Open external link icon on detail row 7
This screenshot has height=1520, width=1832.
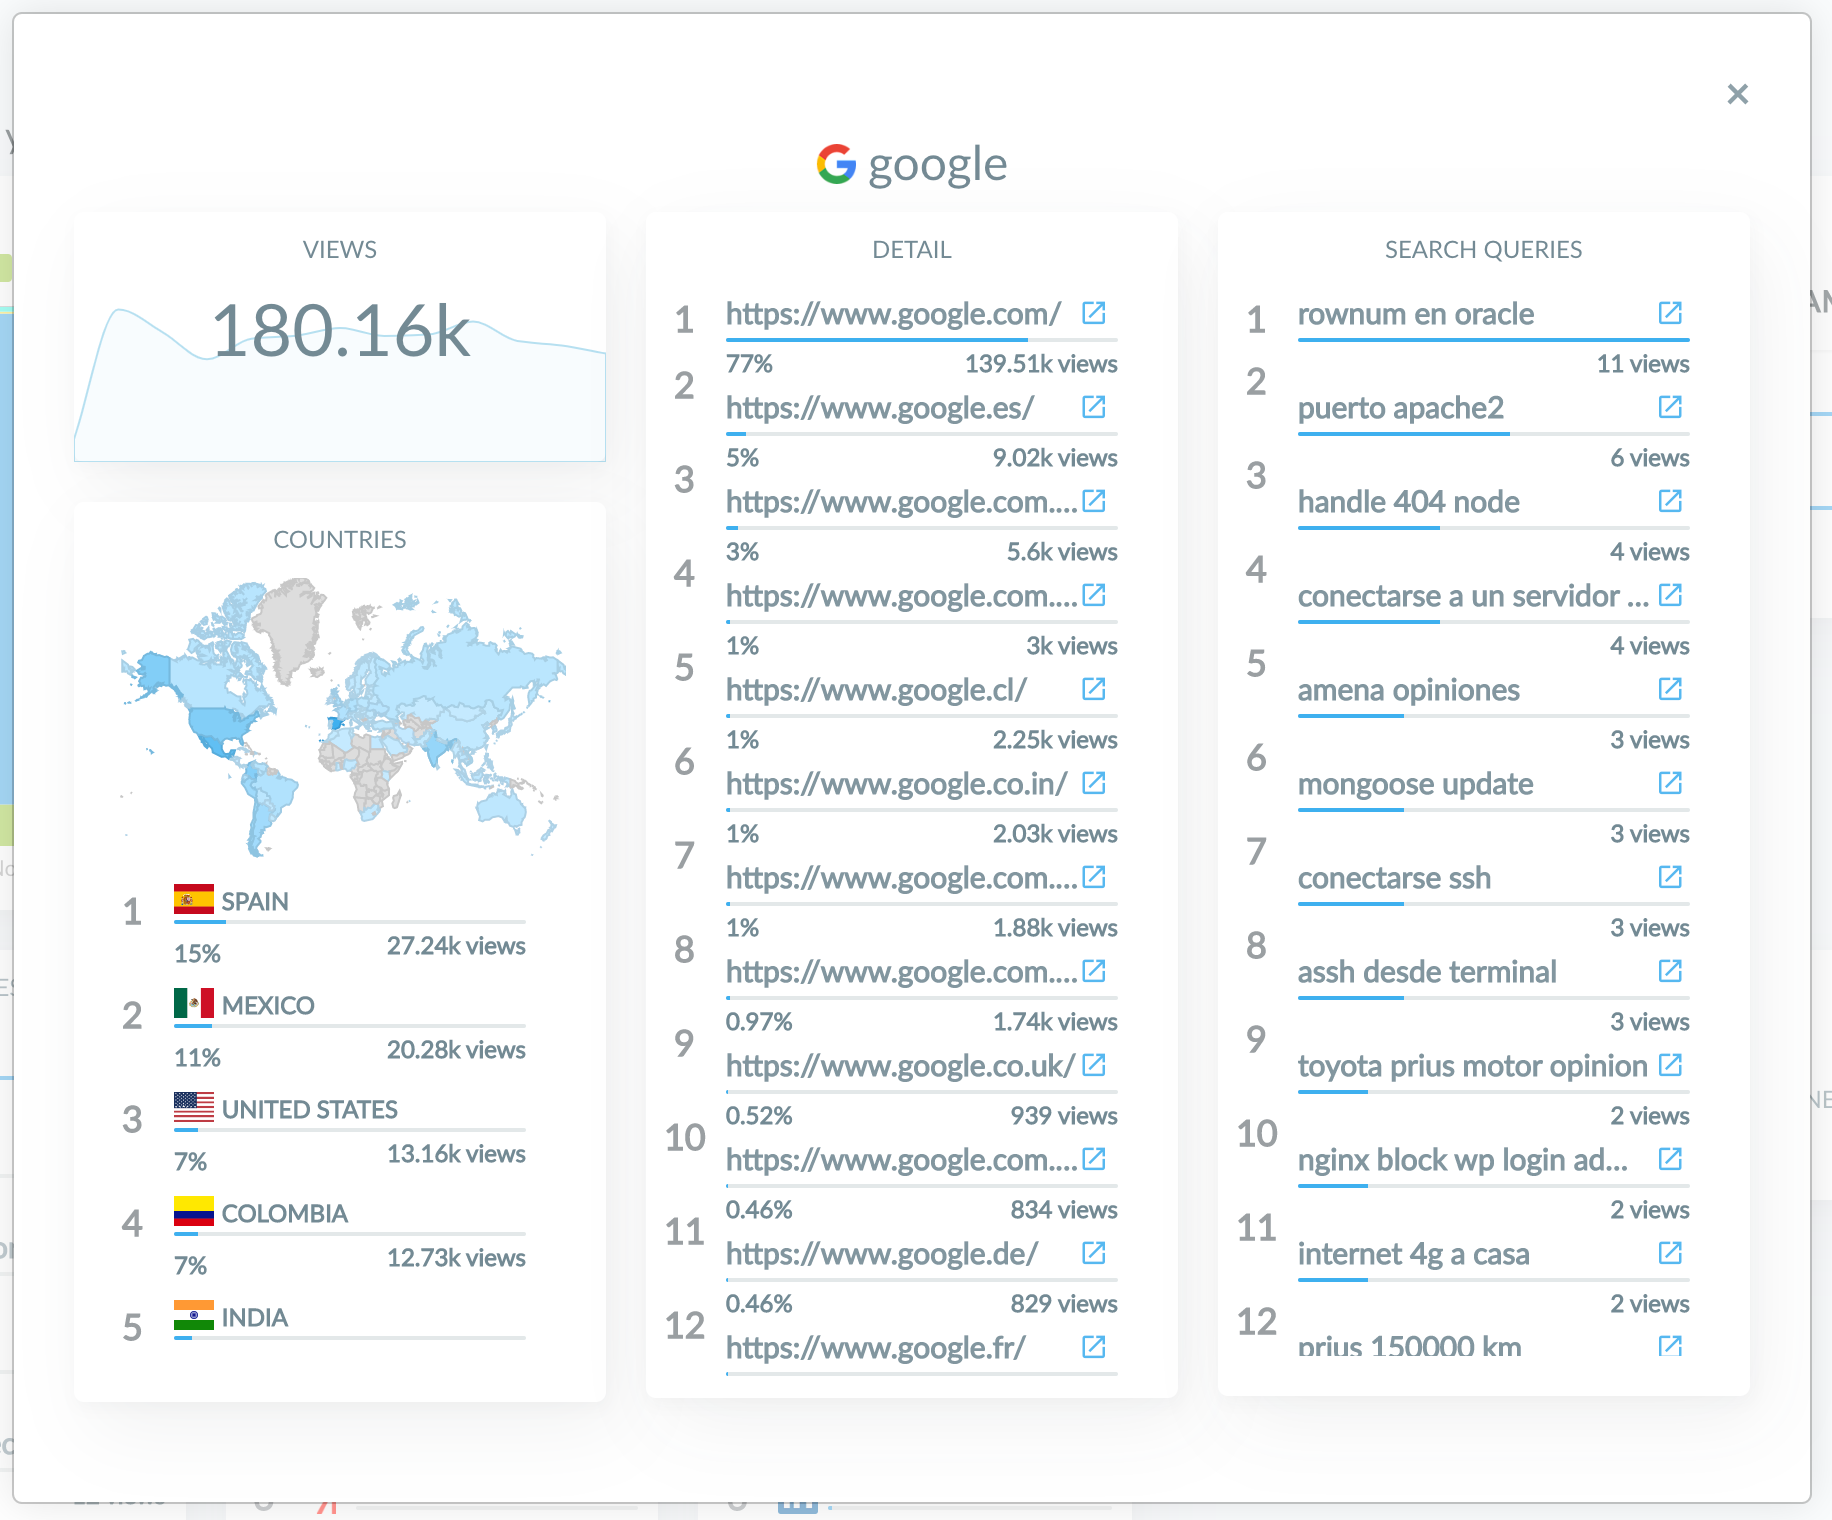point(1094,877)
